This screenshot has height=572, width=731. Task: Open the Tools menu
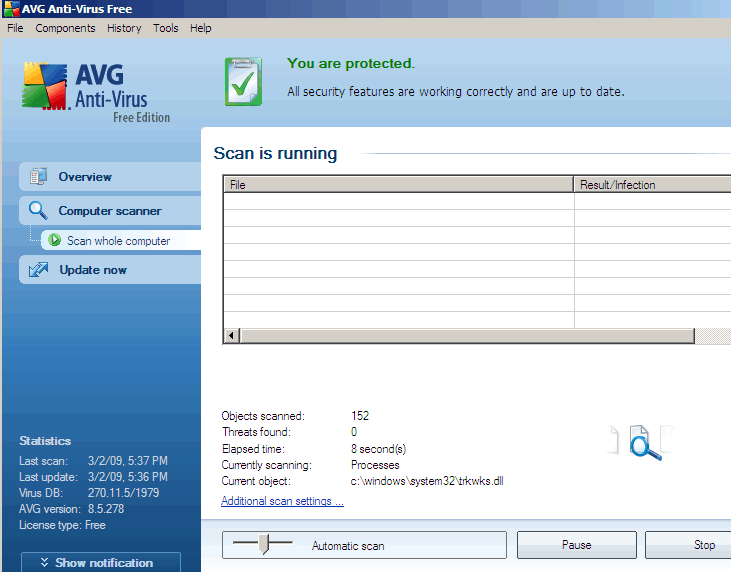[x=166, y=28]
